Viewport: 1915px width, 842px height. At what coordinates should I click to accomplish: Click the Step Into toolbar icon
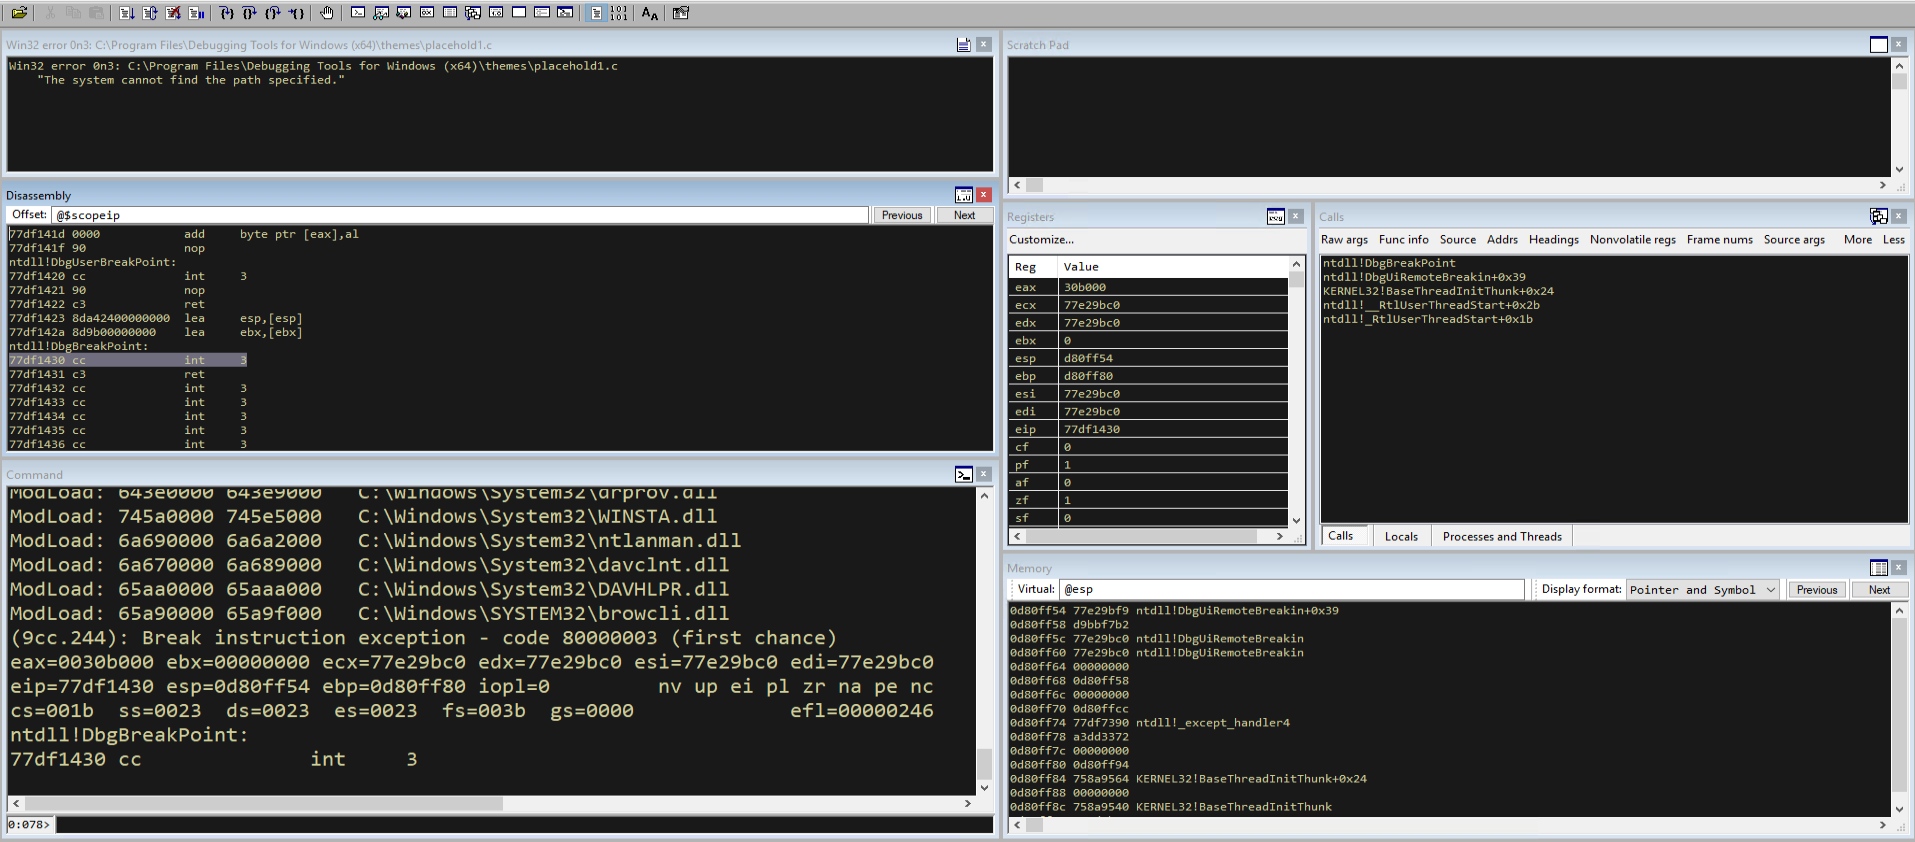227,13
